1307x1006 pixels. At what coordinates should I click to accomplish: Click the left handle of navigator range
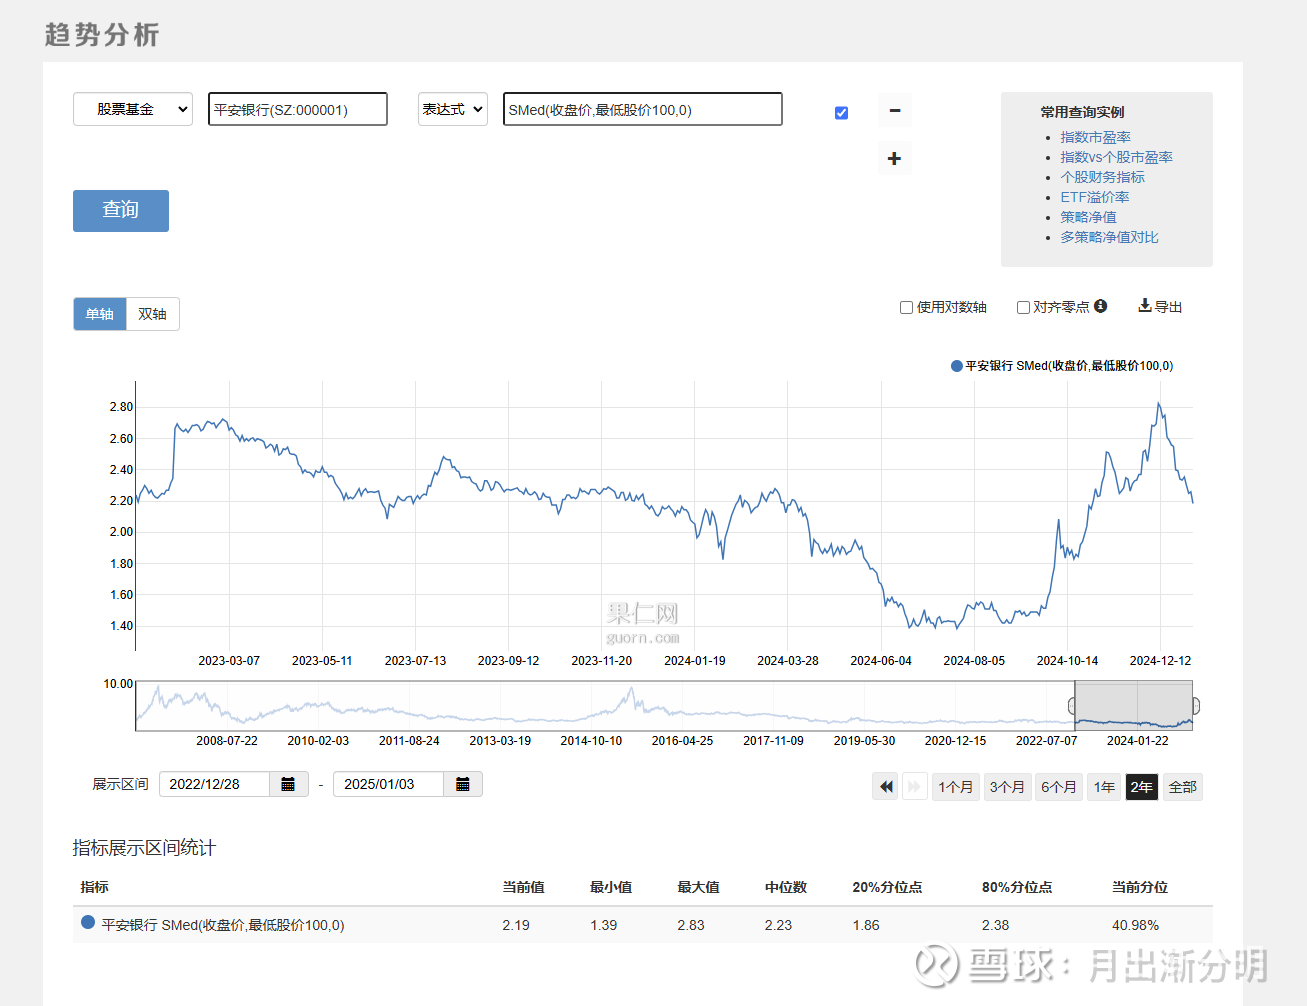(1073, 706)
